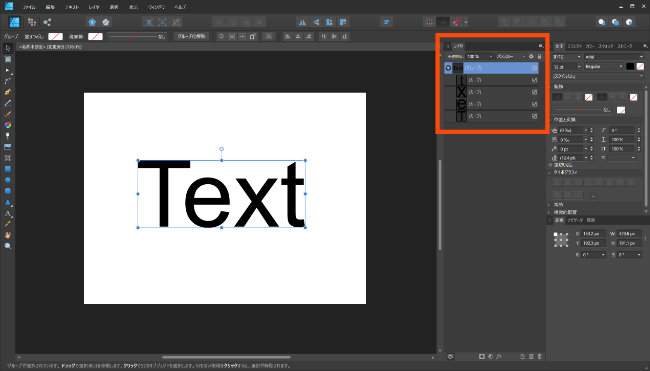The height and width of the screenshot is (371, 650).
Task: Toggle visibility of the 'X' curve layer
Action: 534,92
